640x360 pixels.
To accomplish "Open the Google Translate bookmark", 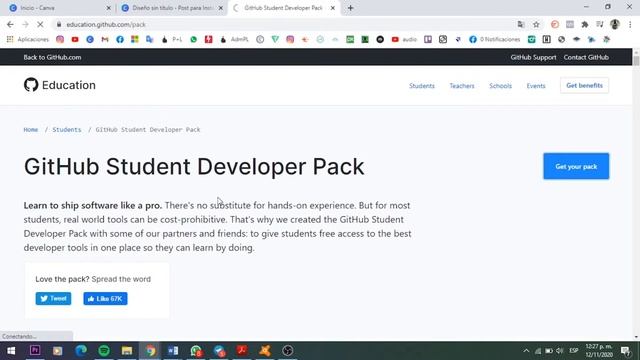I will coord(149,40).
